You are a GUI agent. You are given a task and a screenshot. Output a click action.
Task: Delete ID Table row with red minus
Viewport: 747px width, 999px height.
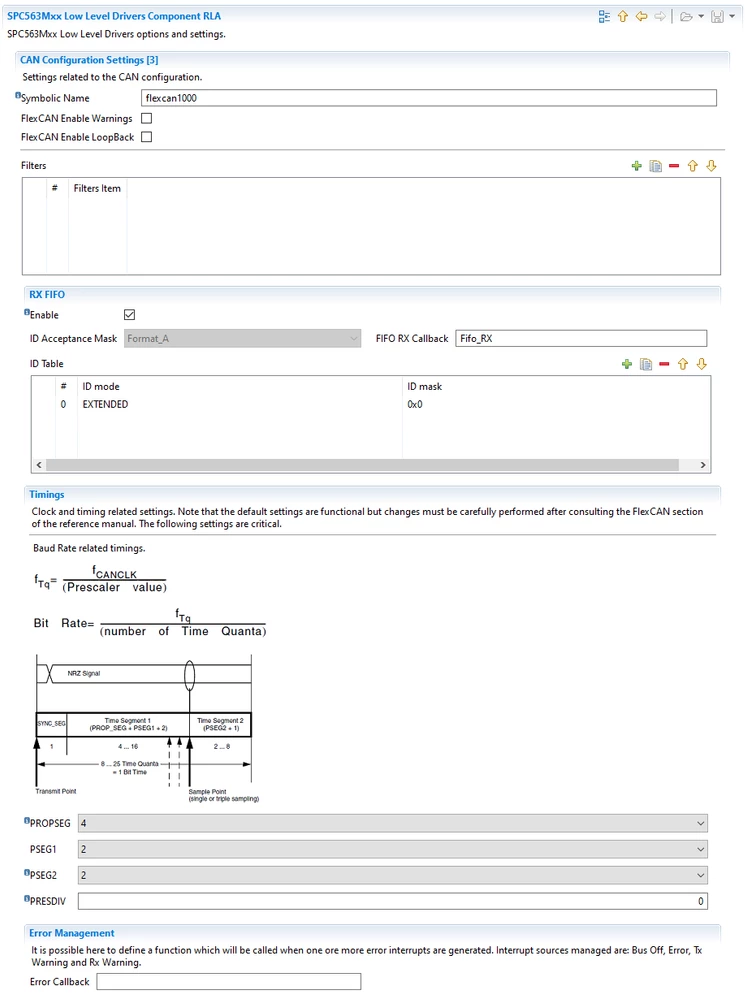point(664,364)
